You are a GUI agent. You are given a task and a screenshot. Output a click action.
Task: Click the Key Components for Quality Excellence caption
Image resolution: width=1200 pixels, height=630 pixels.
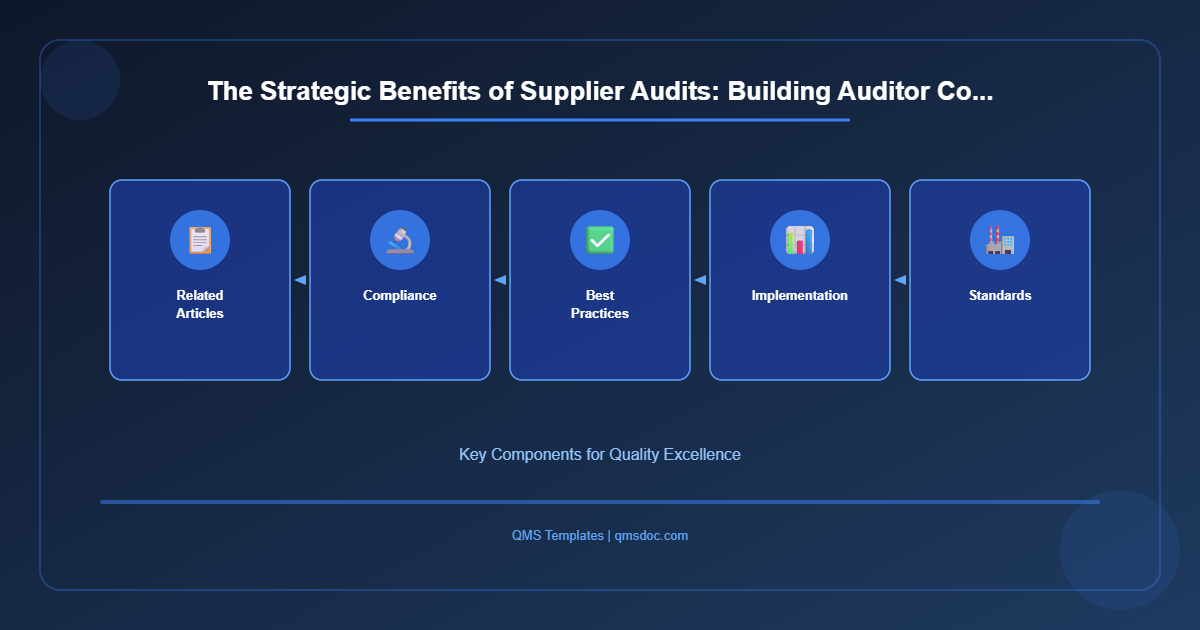(600, 454)
